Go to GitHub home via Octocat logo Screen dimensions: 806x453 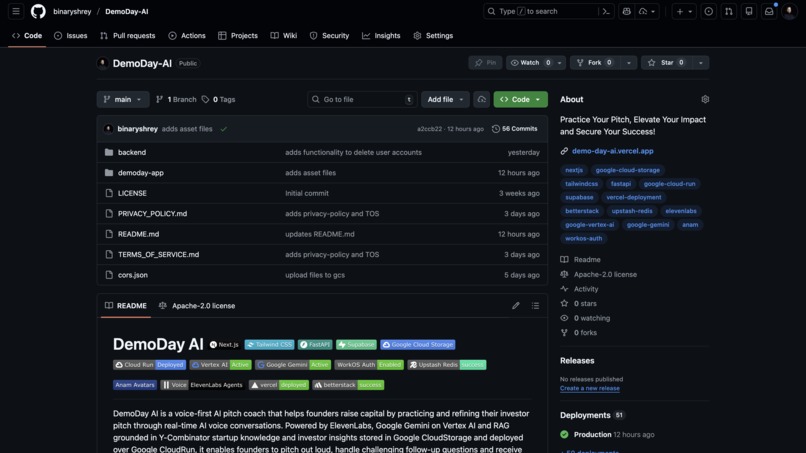pyautogui.click(x=38, y=11)
